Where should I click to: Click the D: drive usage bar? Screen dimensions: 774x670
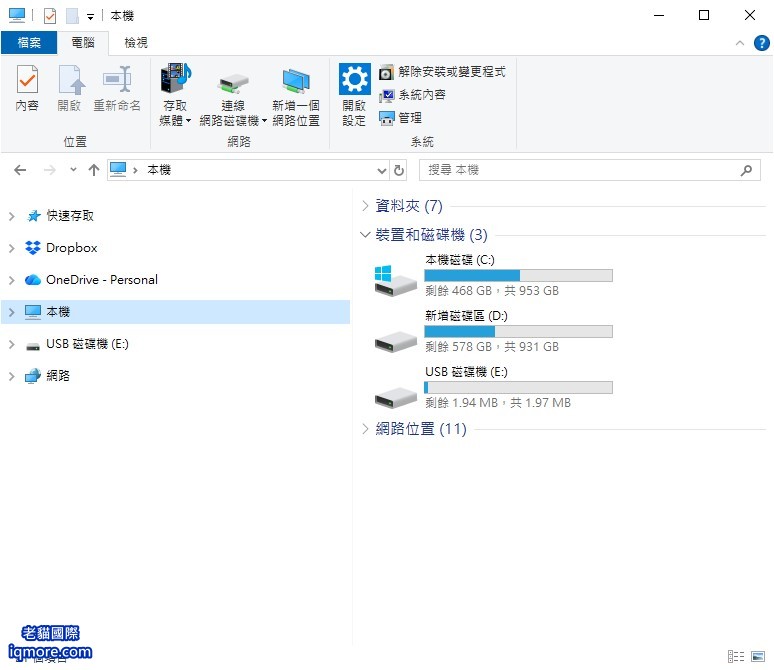click(x=518, y=331)
